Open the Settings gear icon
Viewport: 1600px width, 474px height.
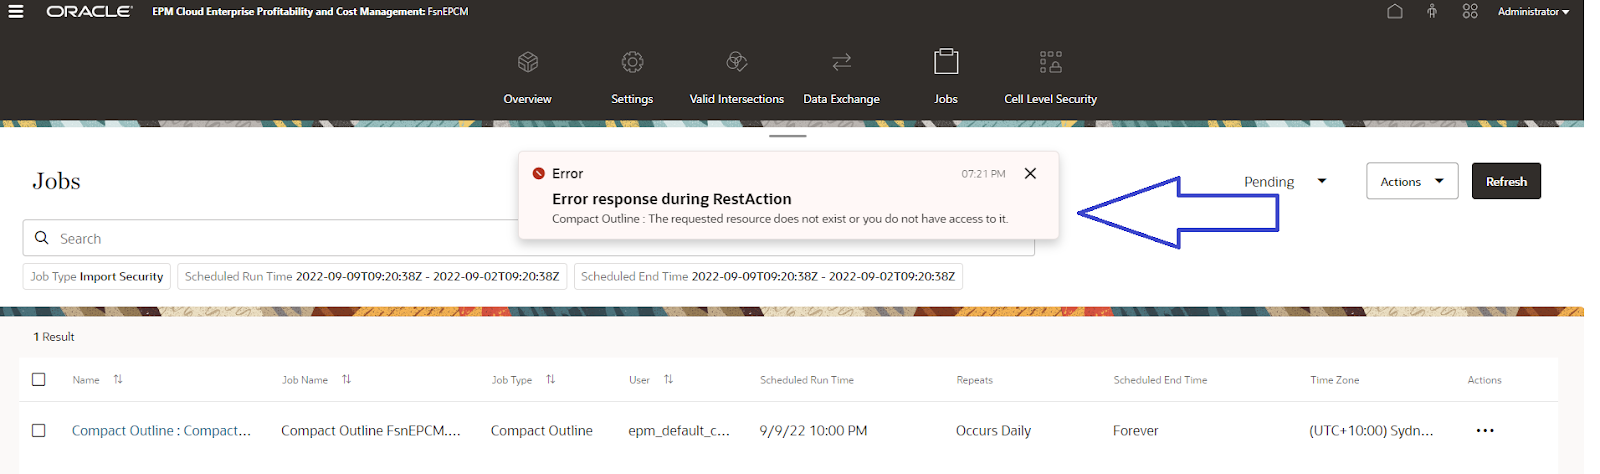[x=632, y=62]
